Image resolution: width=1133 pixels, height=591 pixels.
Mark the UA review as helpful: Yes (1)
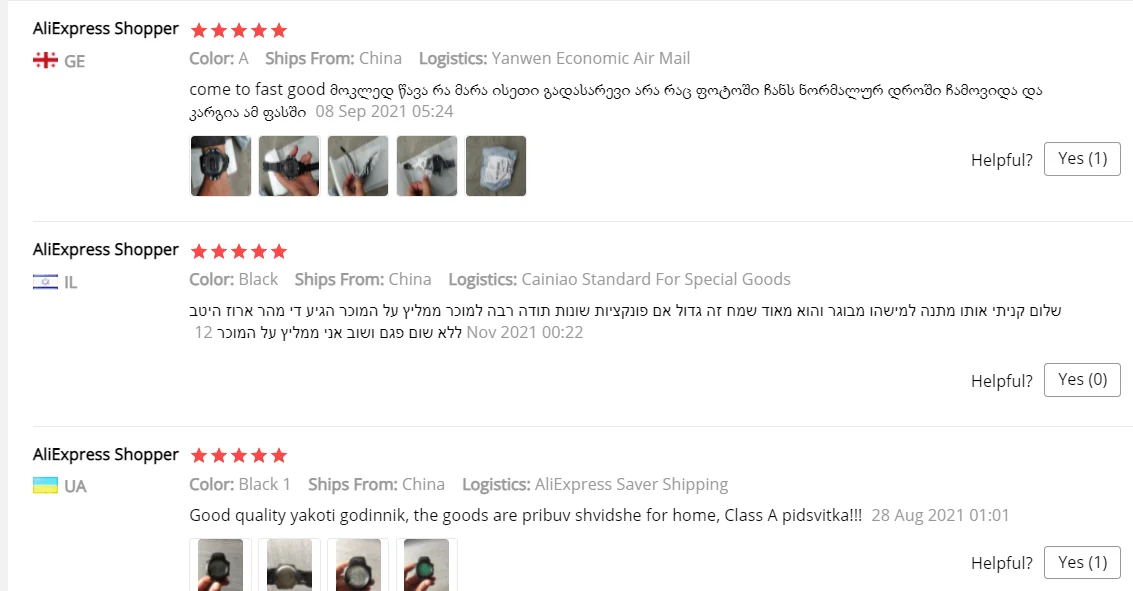[1082, 563]
